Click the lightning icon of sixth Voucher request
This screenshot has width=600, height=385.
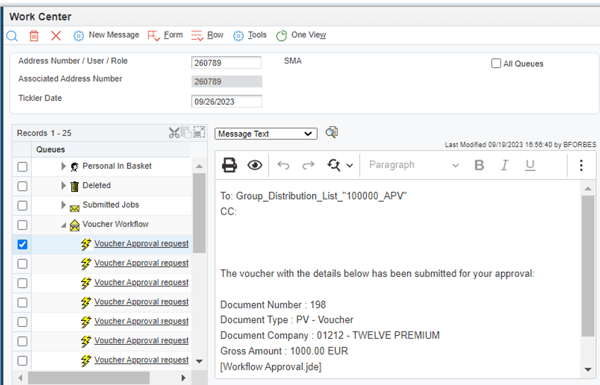(86, 341)
